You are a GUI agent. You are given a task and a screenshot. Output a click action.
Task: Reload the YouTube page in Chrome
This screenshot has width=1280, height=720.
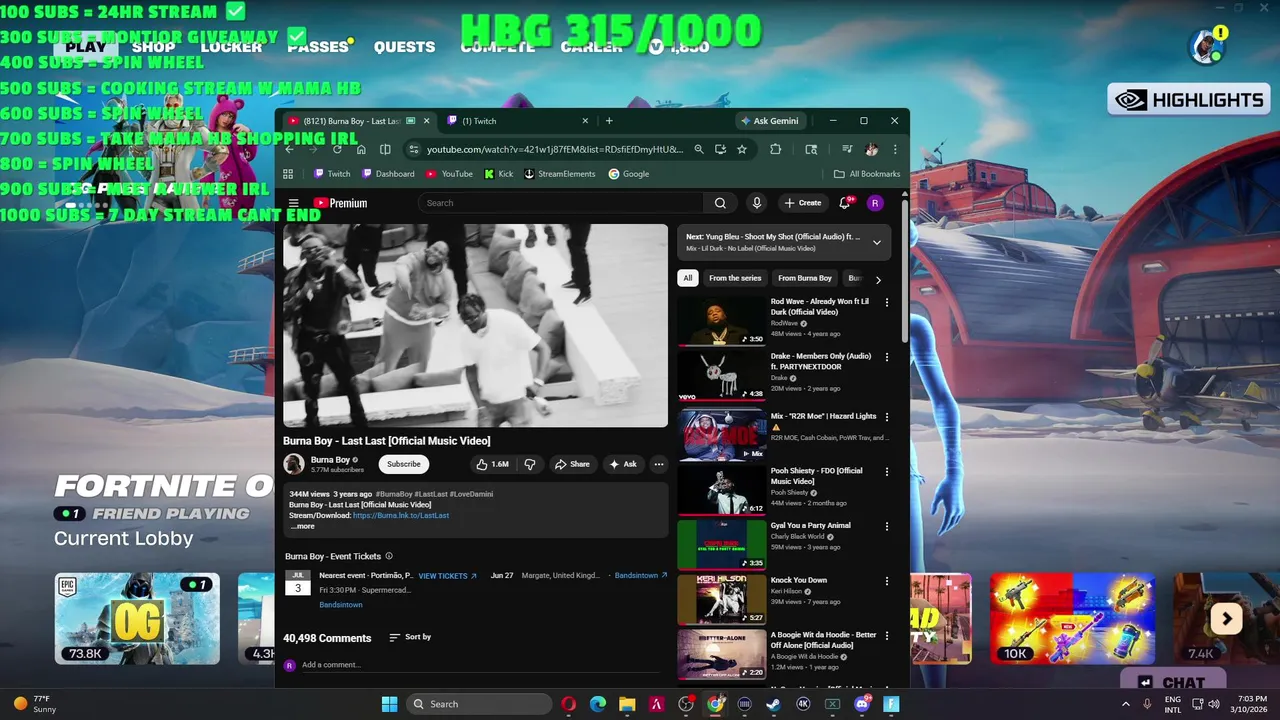click(337, 149)
